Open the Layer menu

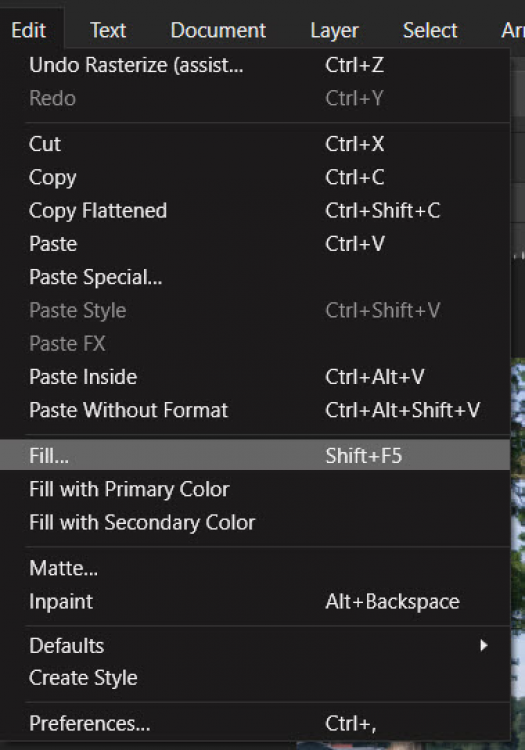(x=334, y=31)
